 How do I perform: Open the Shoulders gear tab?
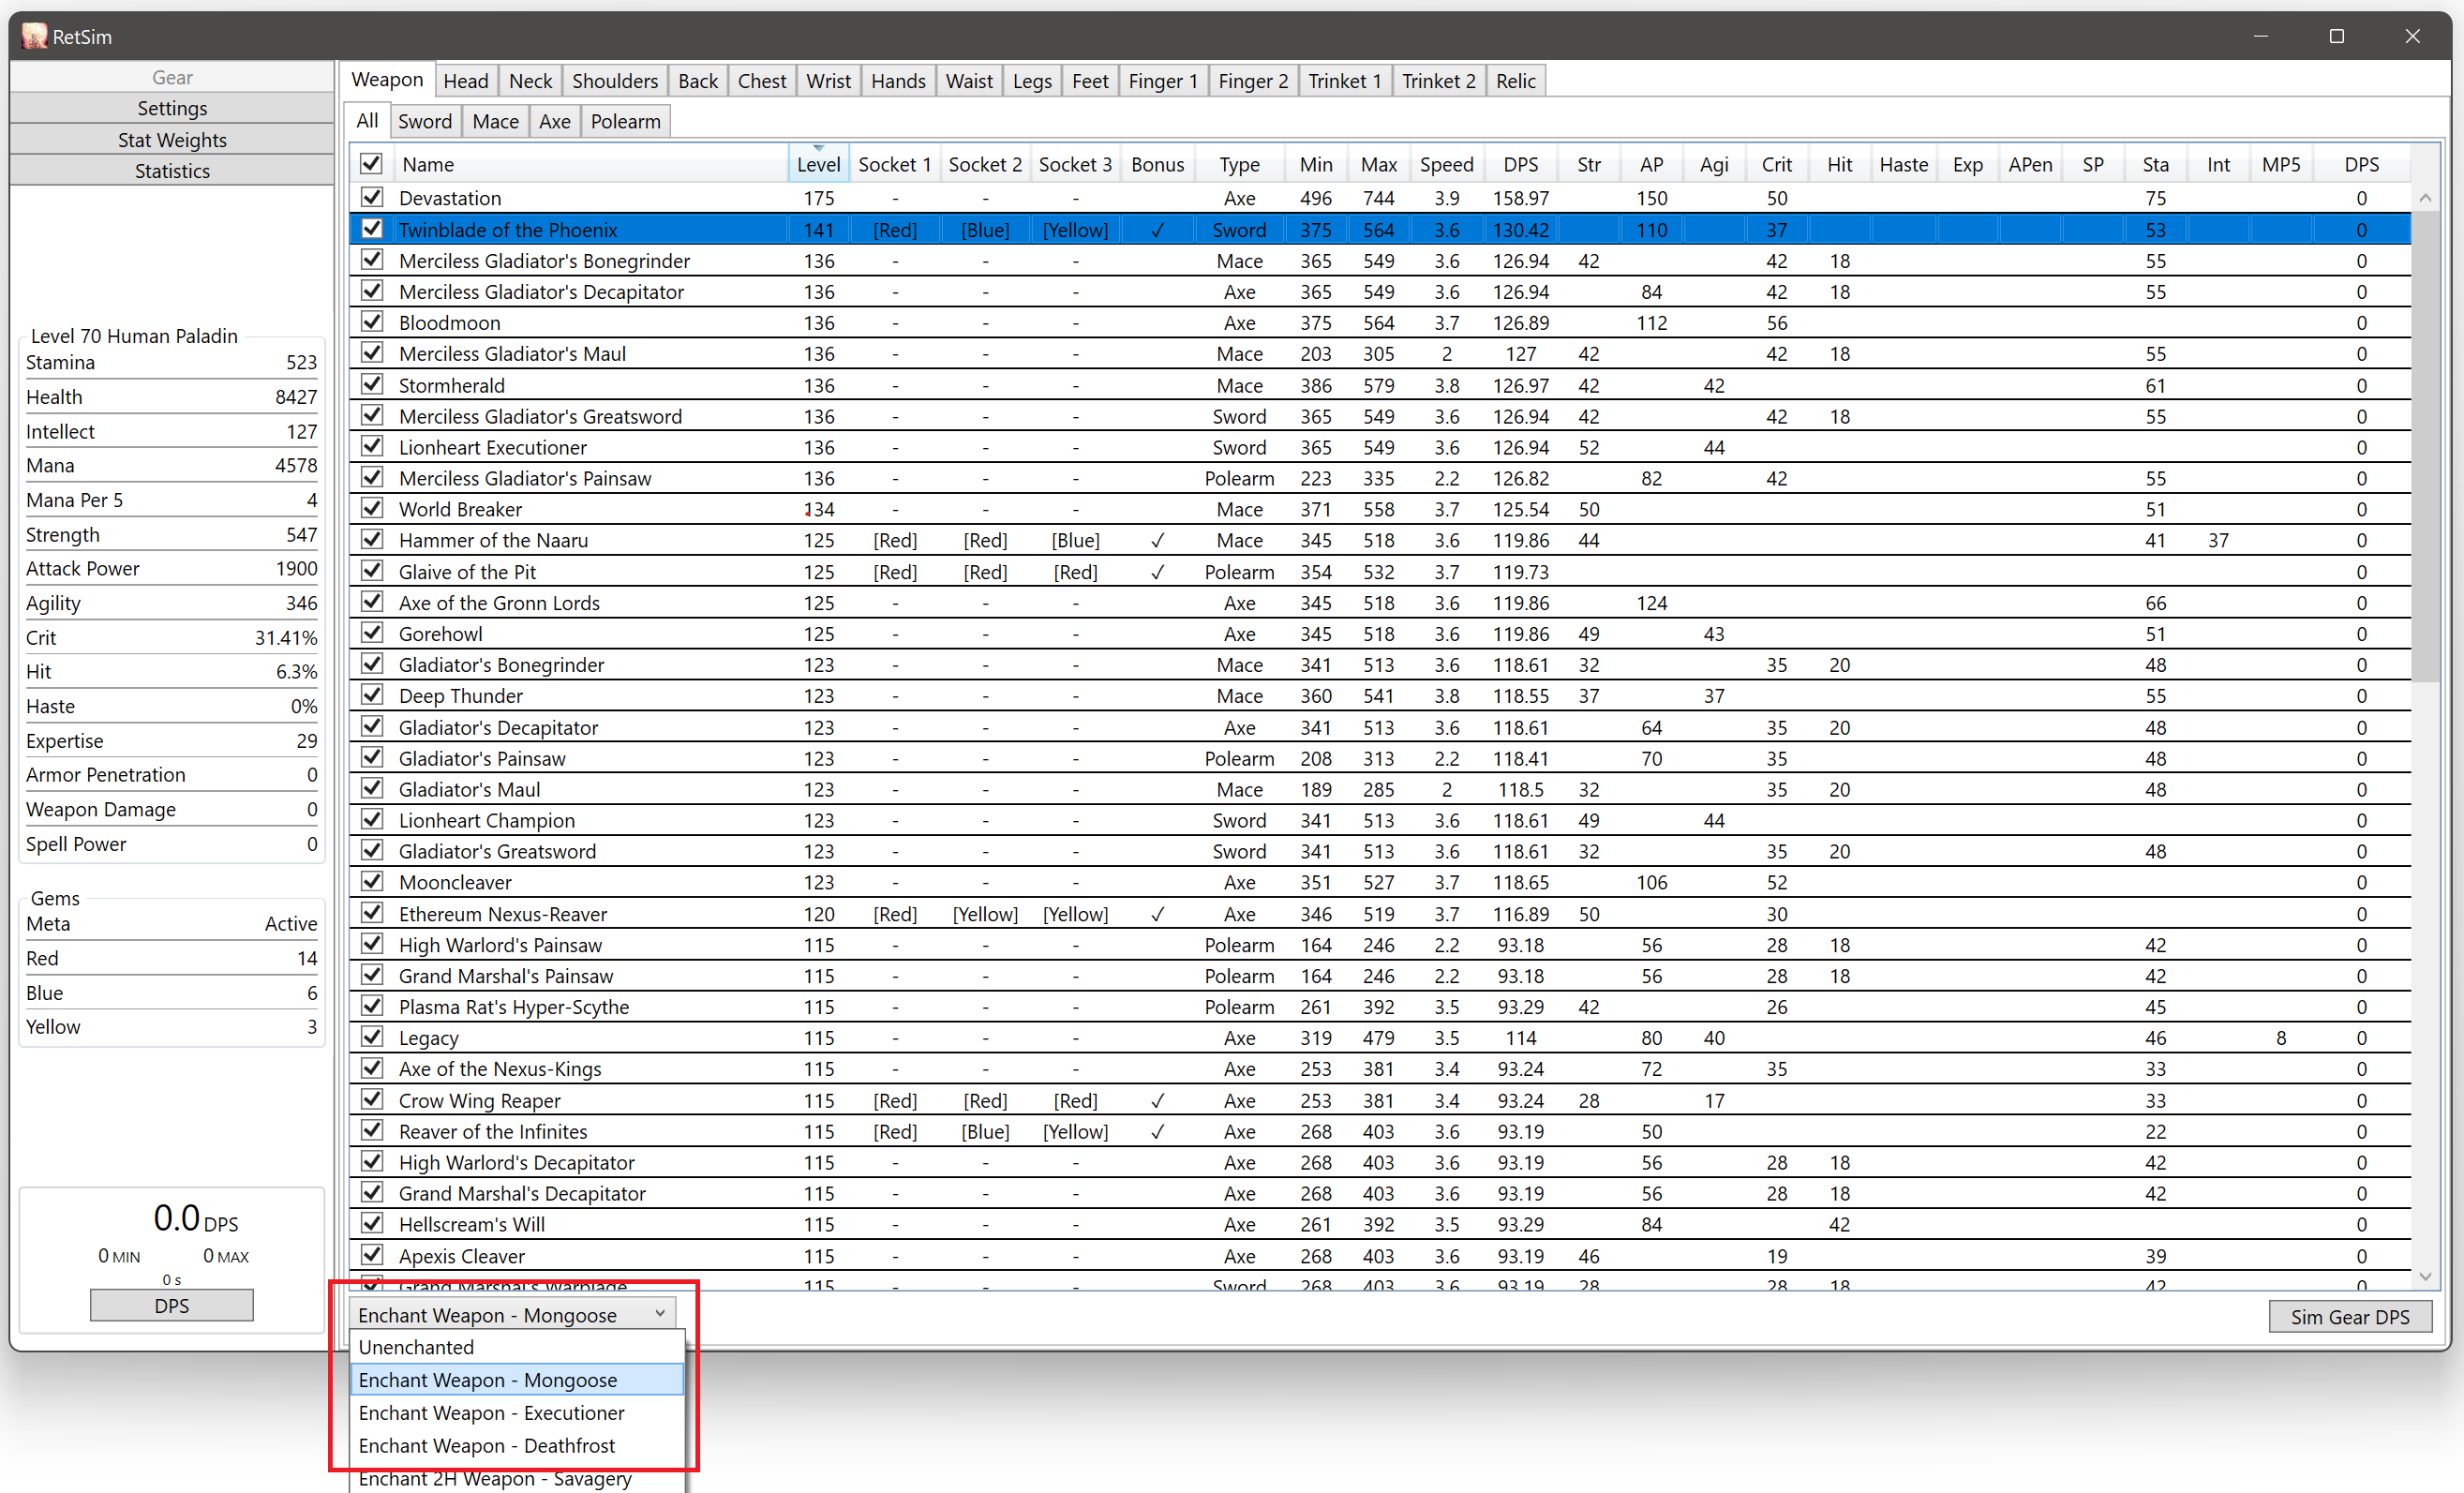point(615,81)
